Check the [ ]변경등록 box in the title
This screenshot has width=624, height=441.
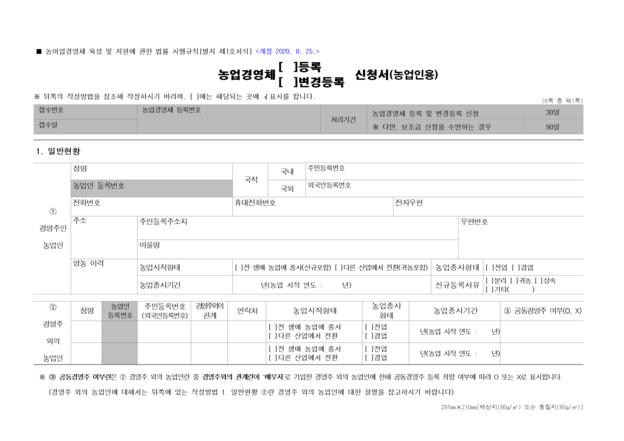(288, 82)
